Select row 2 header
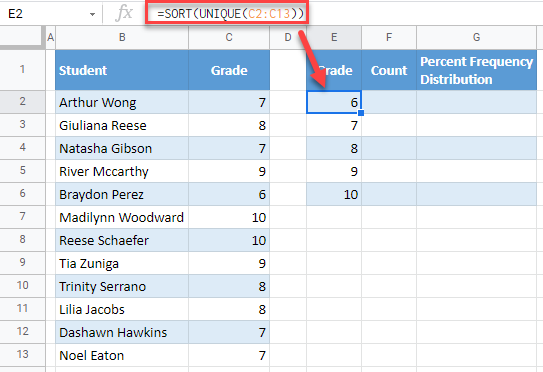 (x=23, y=102)
